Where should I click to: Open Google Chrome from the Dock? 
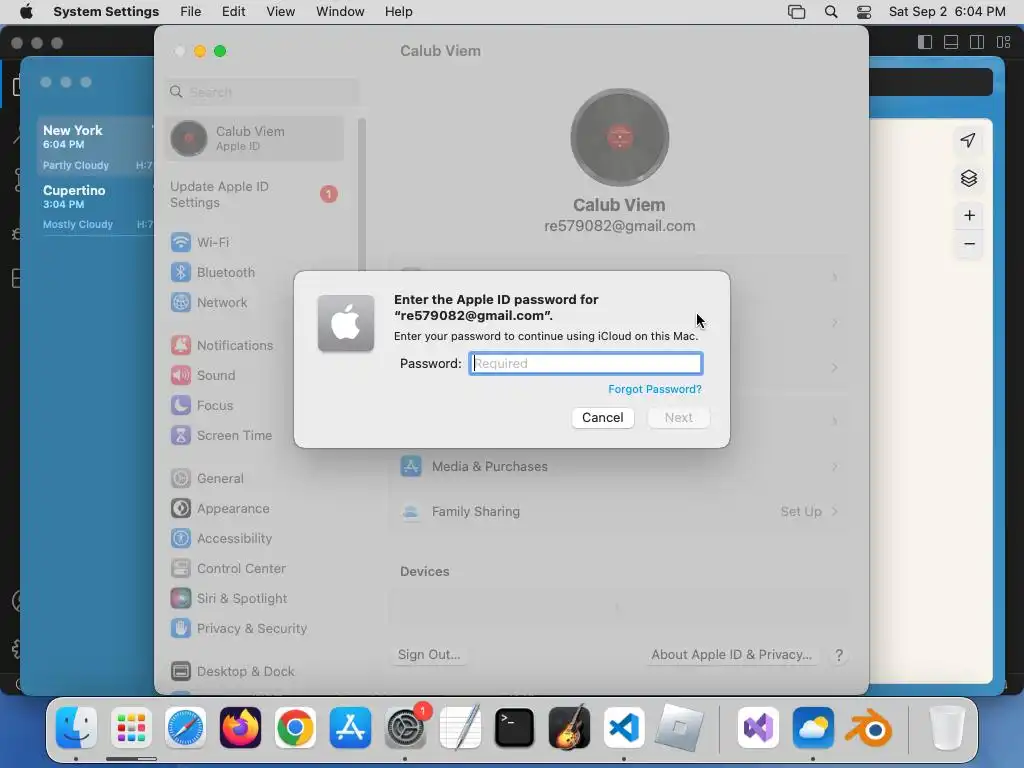click(x=295, y=728)
